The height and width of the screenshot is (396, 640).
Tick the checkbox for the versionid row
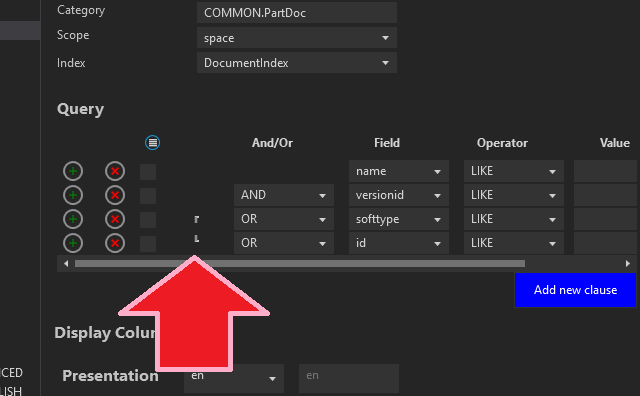click(148, 196)
